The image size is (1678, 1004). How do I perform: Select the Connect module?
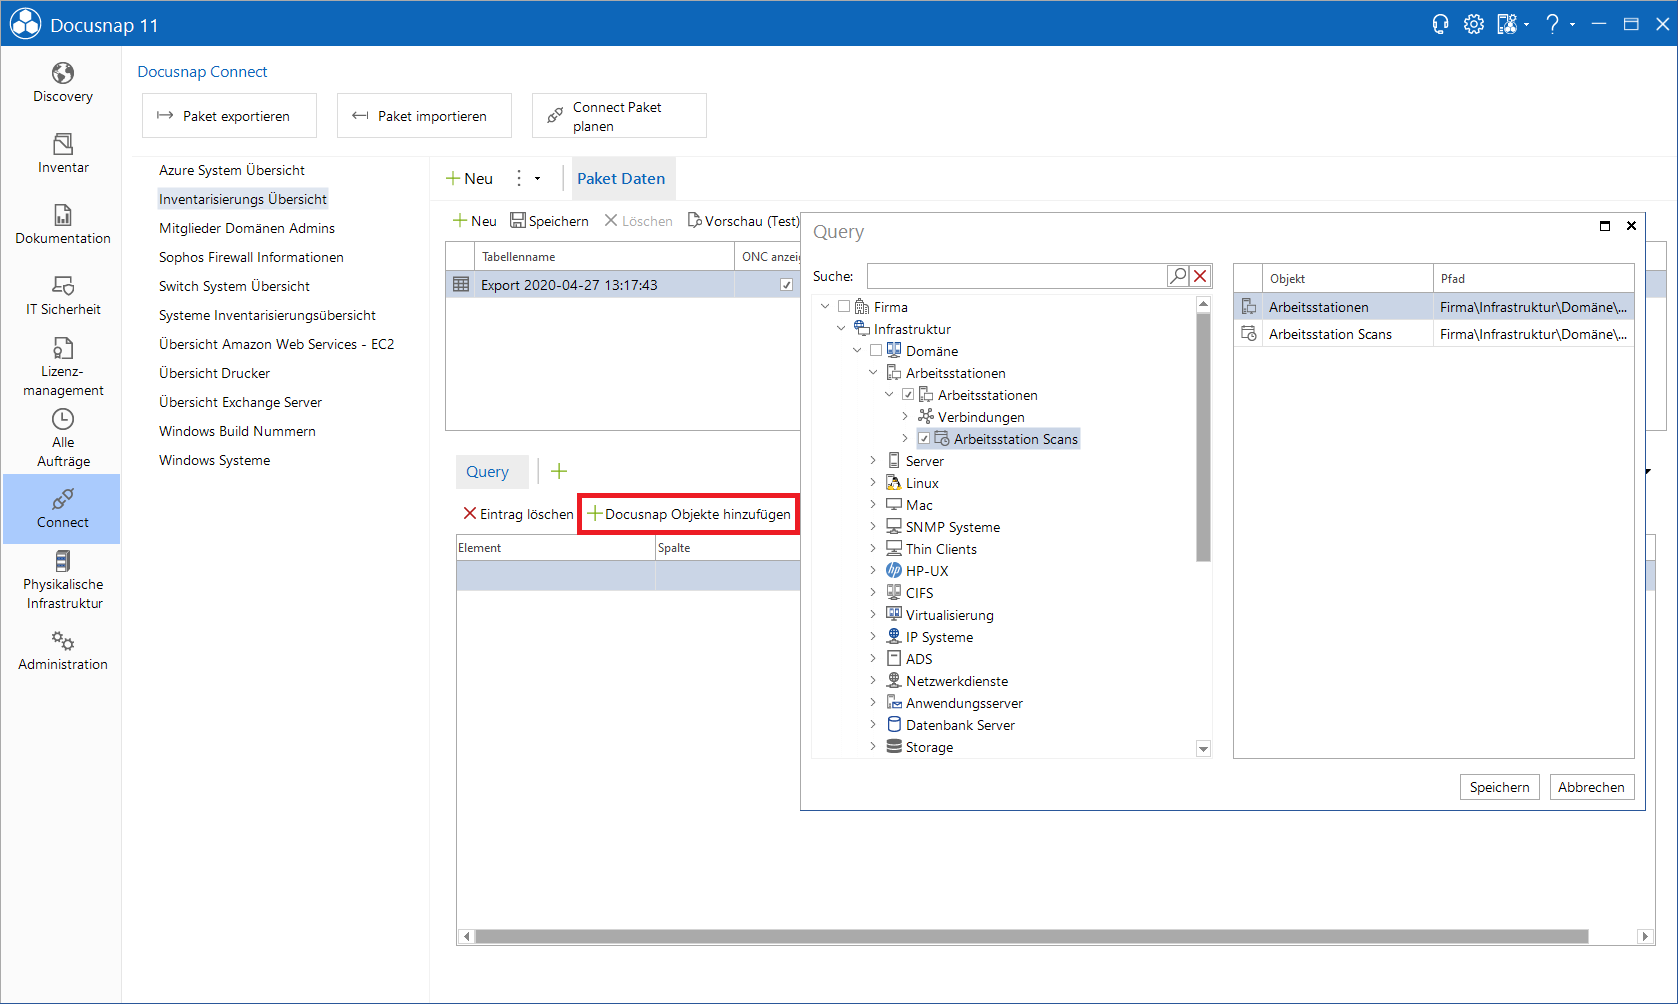62,508
